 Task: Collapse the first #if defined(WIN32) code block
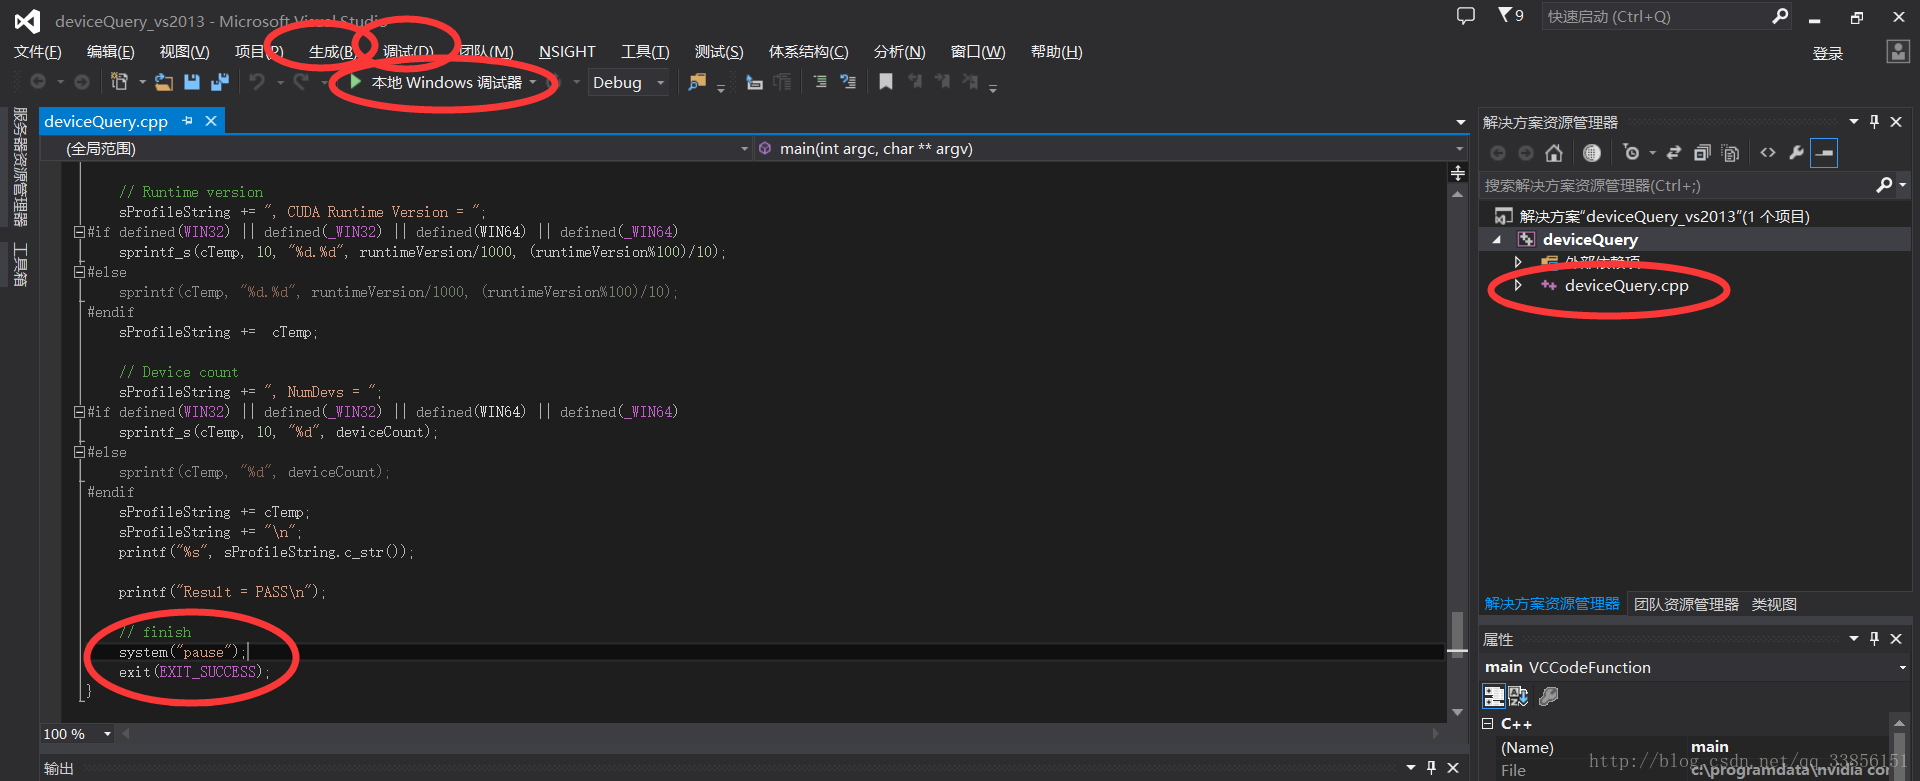tap(78, 232)
